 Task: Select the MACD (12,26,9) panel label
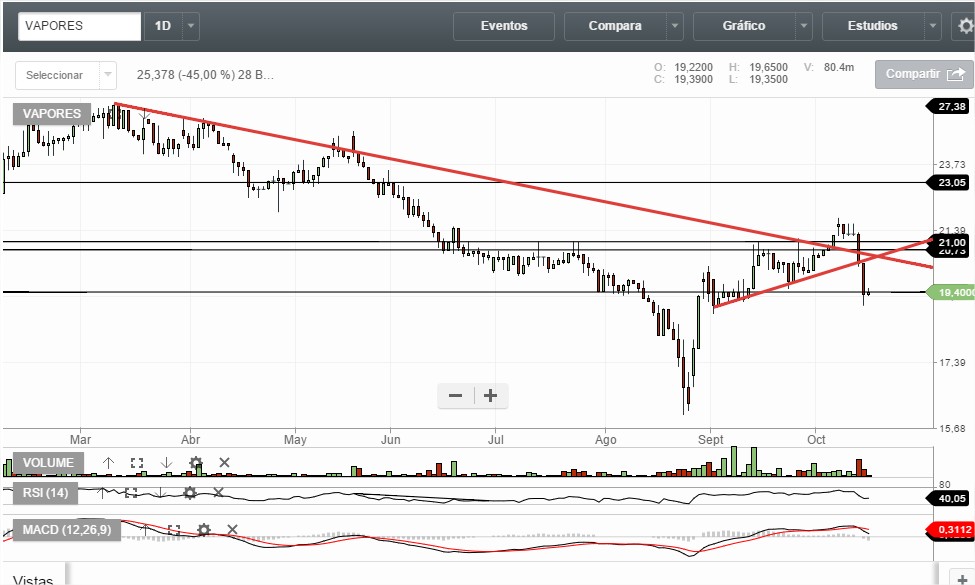67,530
